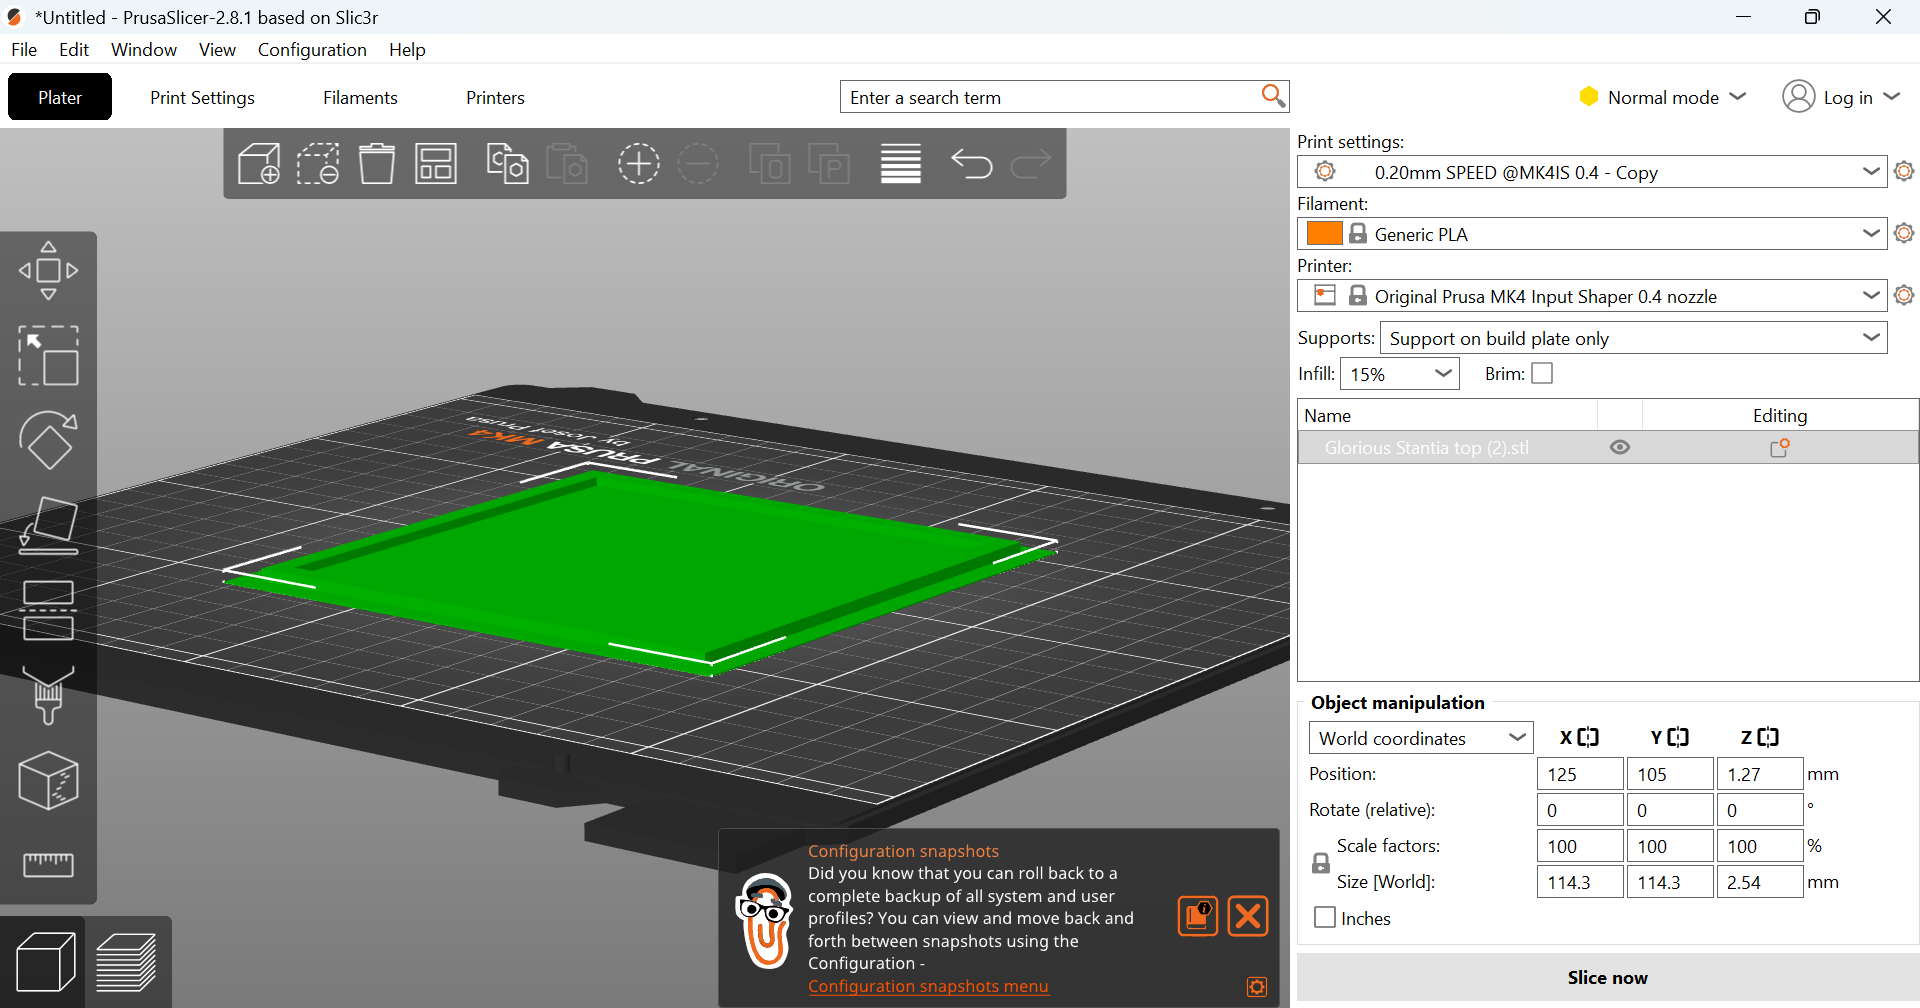Toggle Z axis mirror button
Viewport: 1920px width, 1008px height.
click(1768, 737)
